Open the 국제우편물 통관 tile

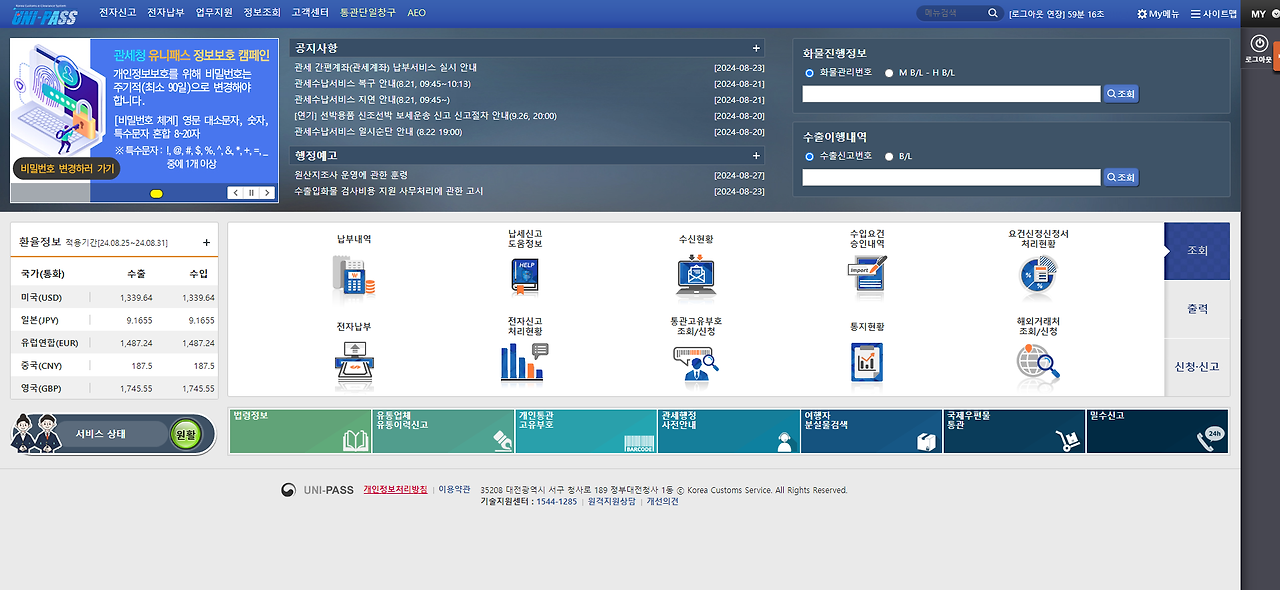pyautogui.click(x=1014, y=431)
